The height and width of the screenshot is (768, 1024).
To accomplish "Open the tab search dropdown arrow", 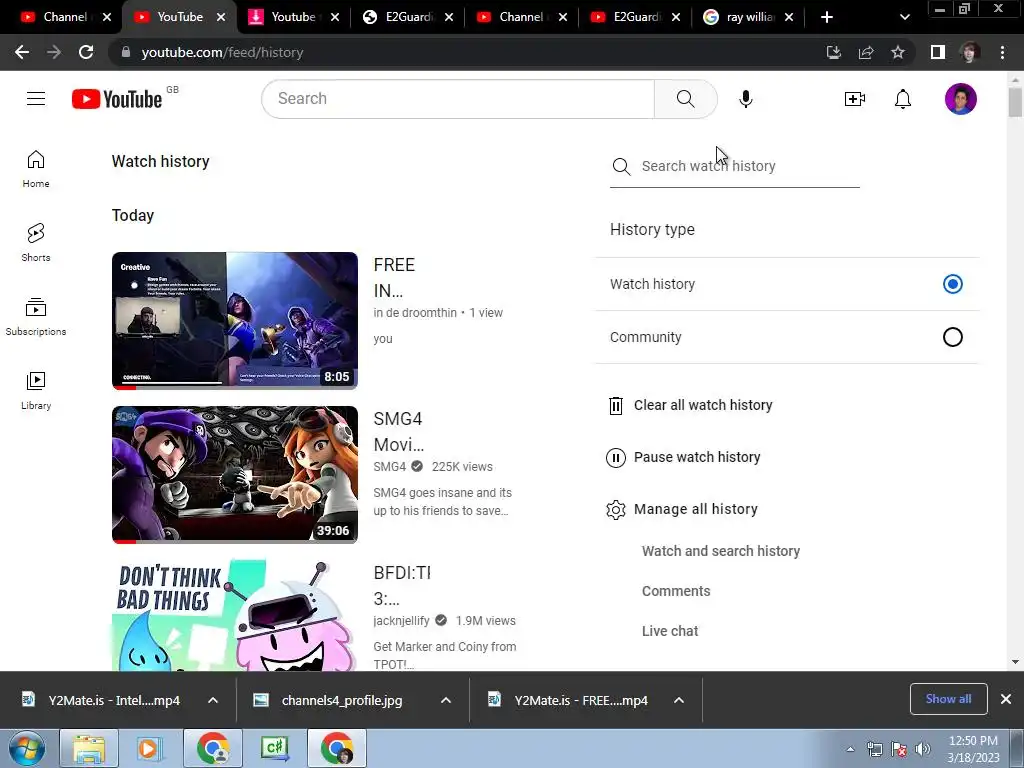I will 904,17.
